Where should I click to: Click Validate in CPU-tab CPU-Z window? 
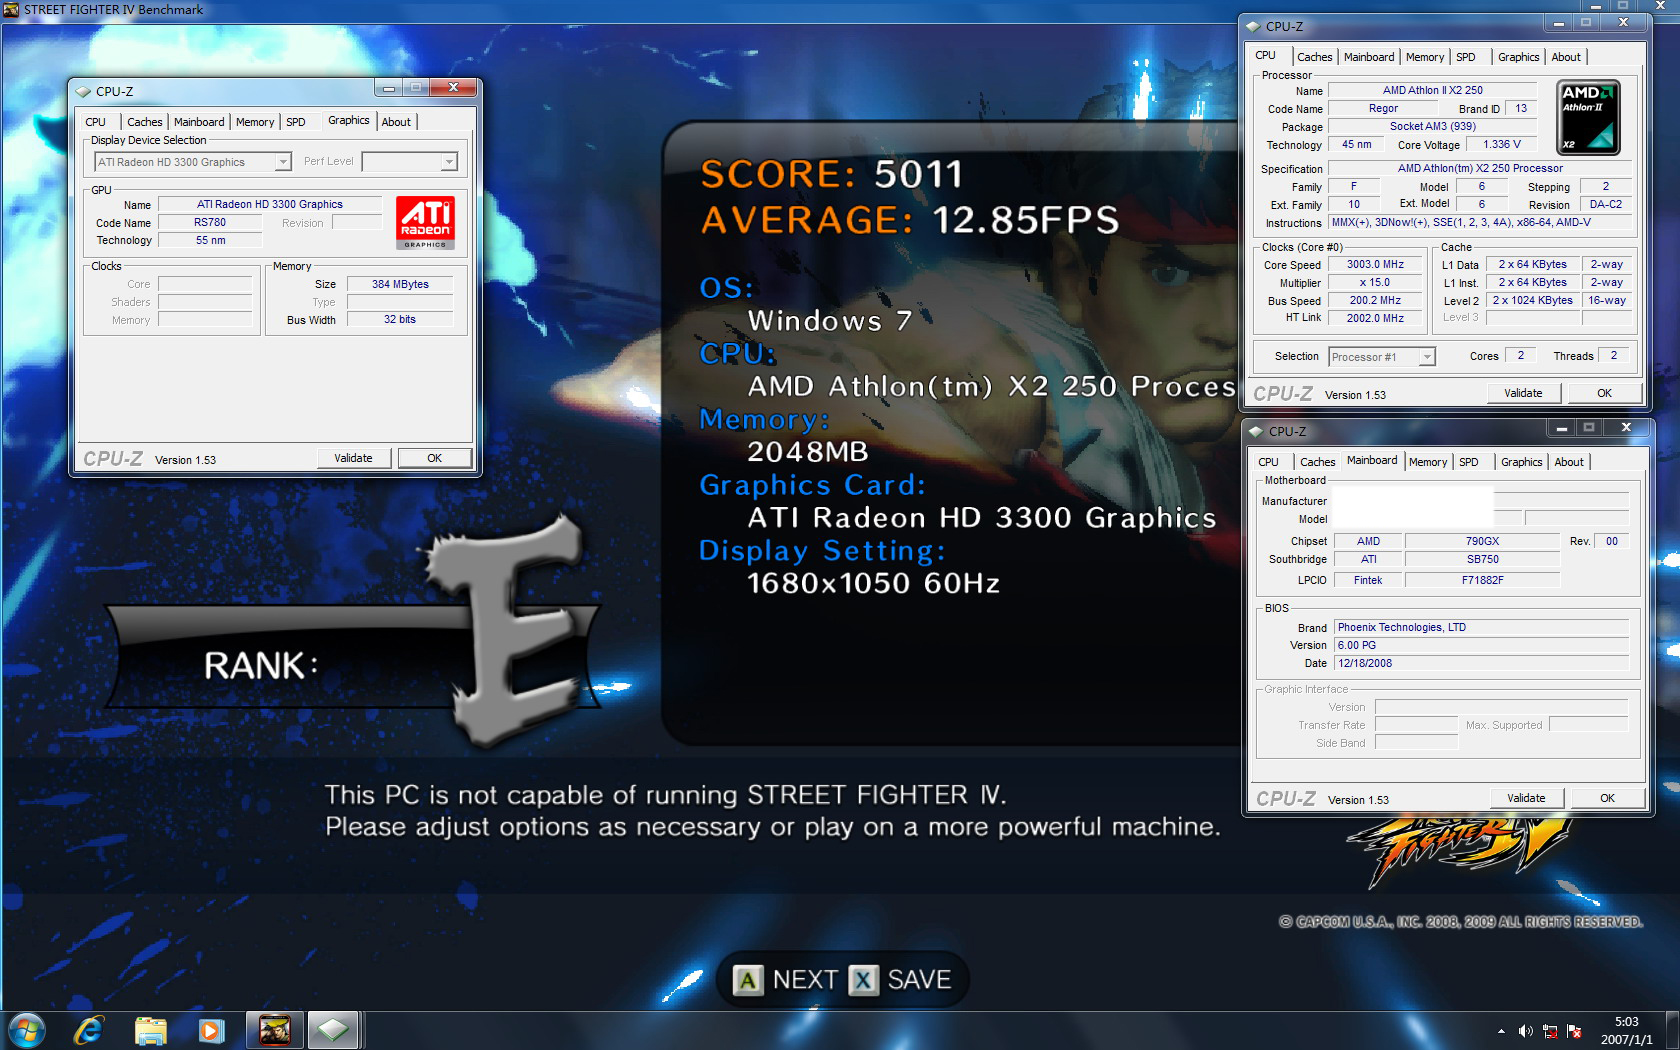tap(1523, 393)
